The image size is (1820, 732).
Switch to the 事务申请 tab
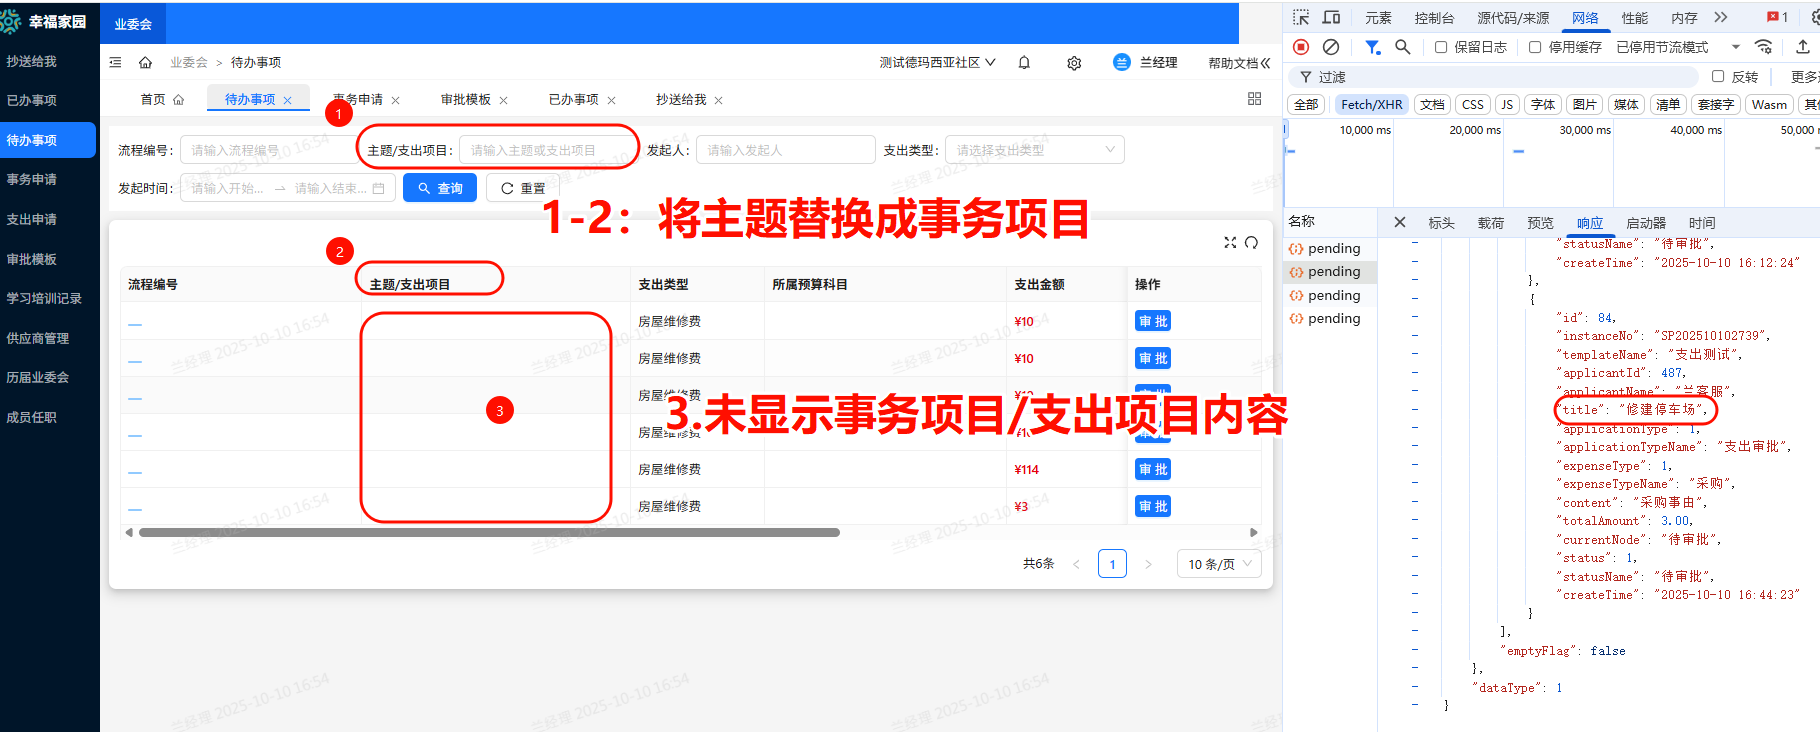pyautogui.click(x=358, y=99)
